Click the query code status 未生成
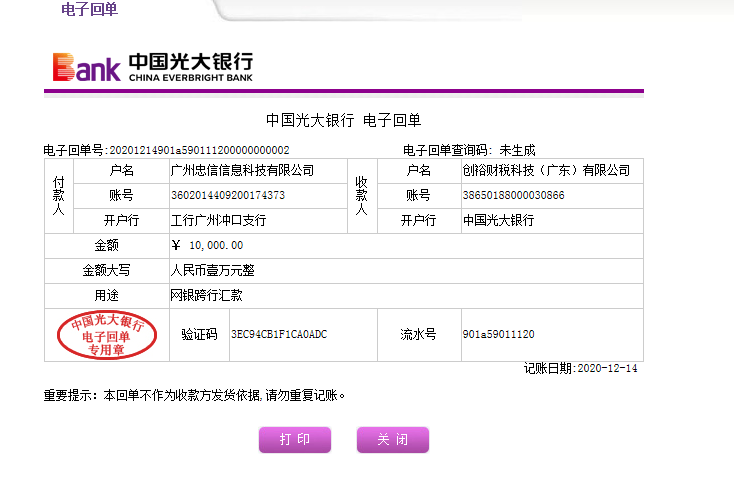Viewport: 734px width, 488px height. coord(517,150)
